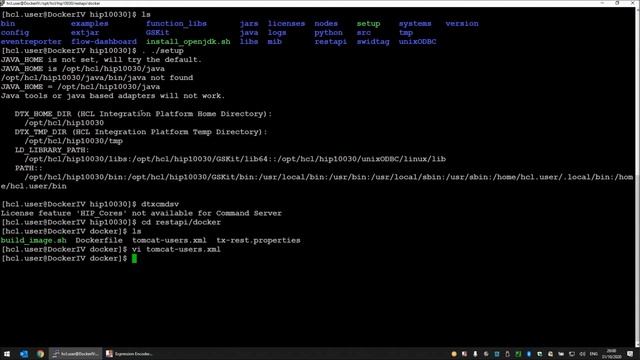Click 'systems' directory name

point(415,24)
